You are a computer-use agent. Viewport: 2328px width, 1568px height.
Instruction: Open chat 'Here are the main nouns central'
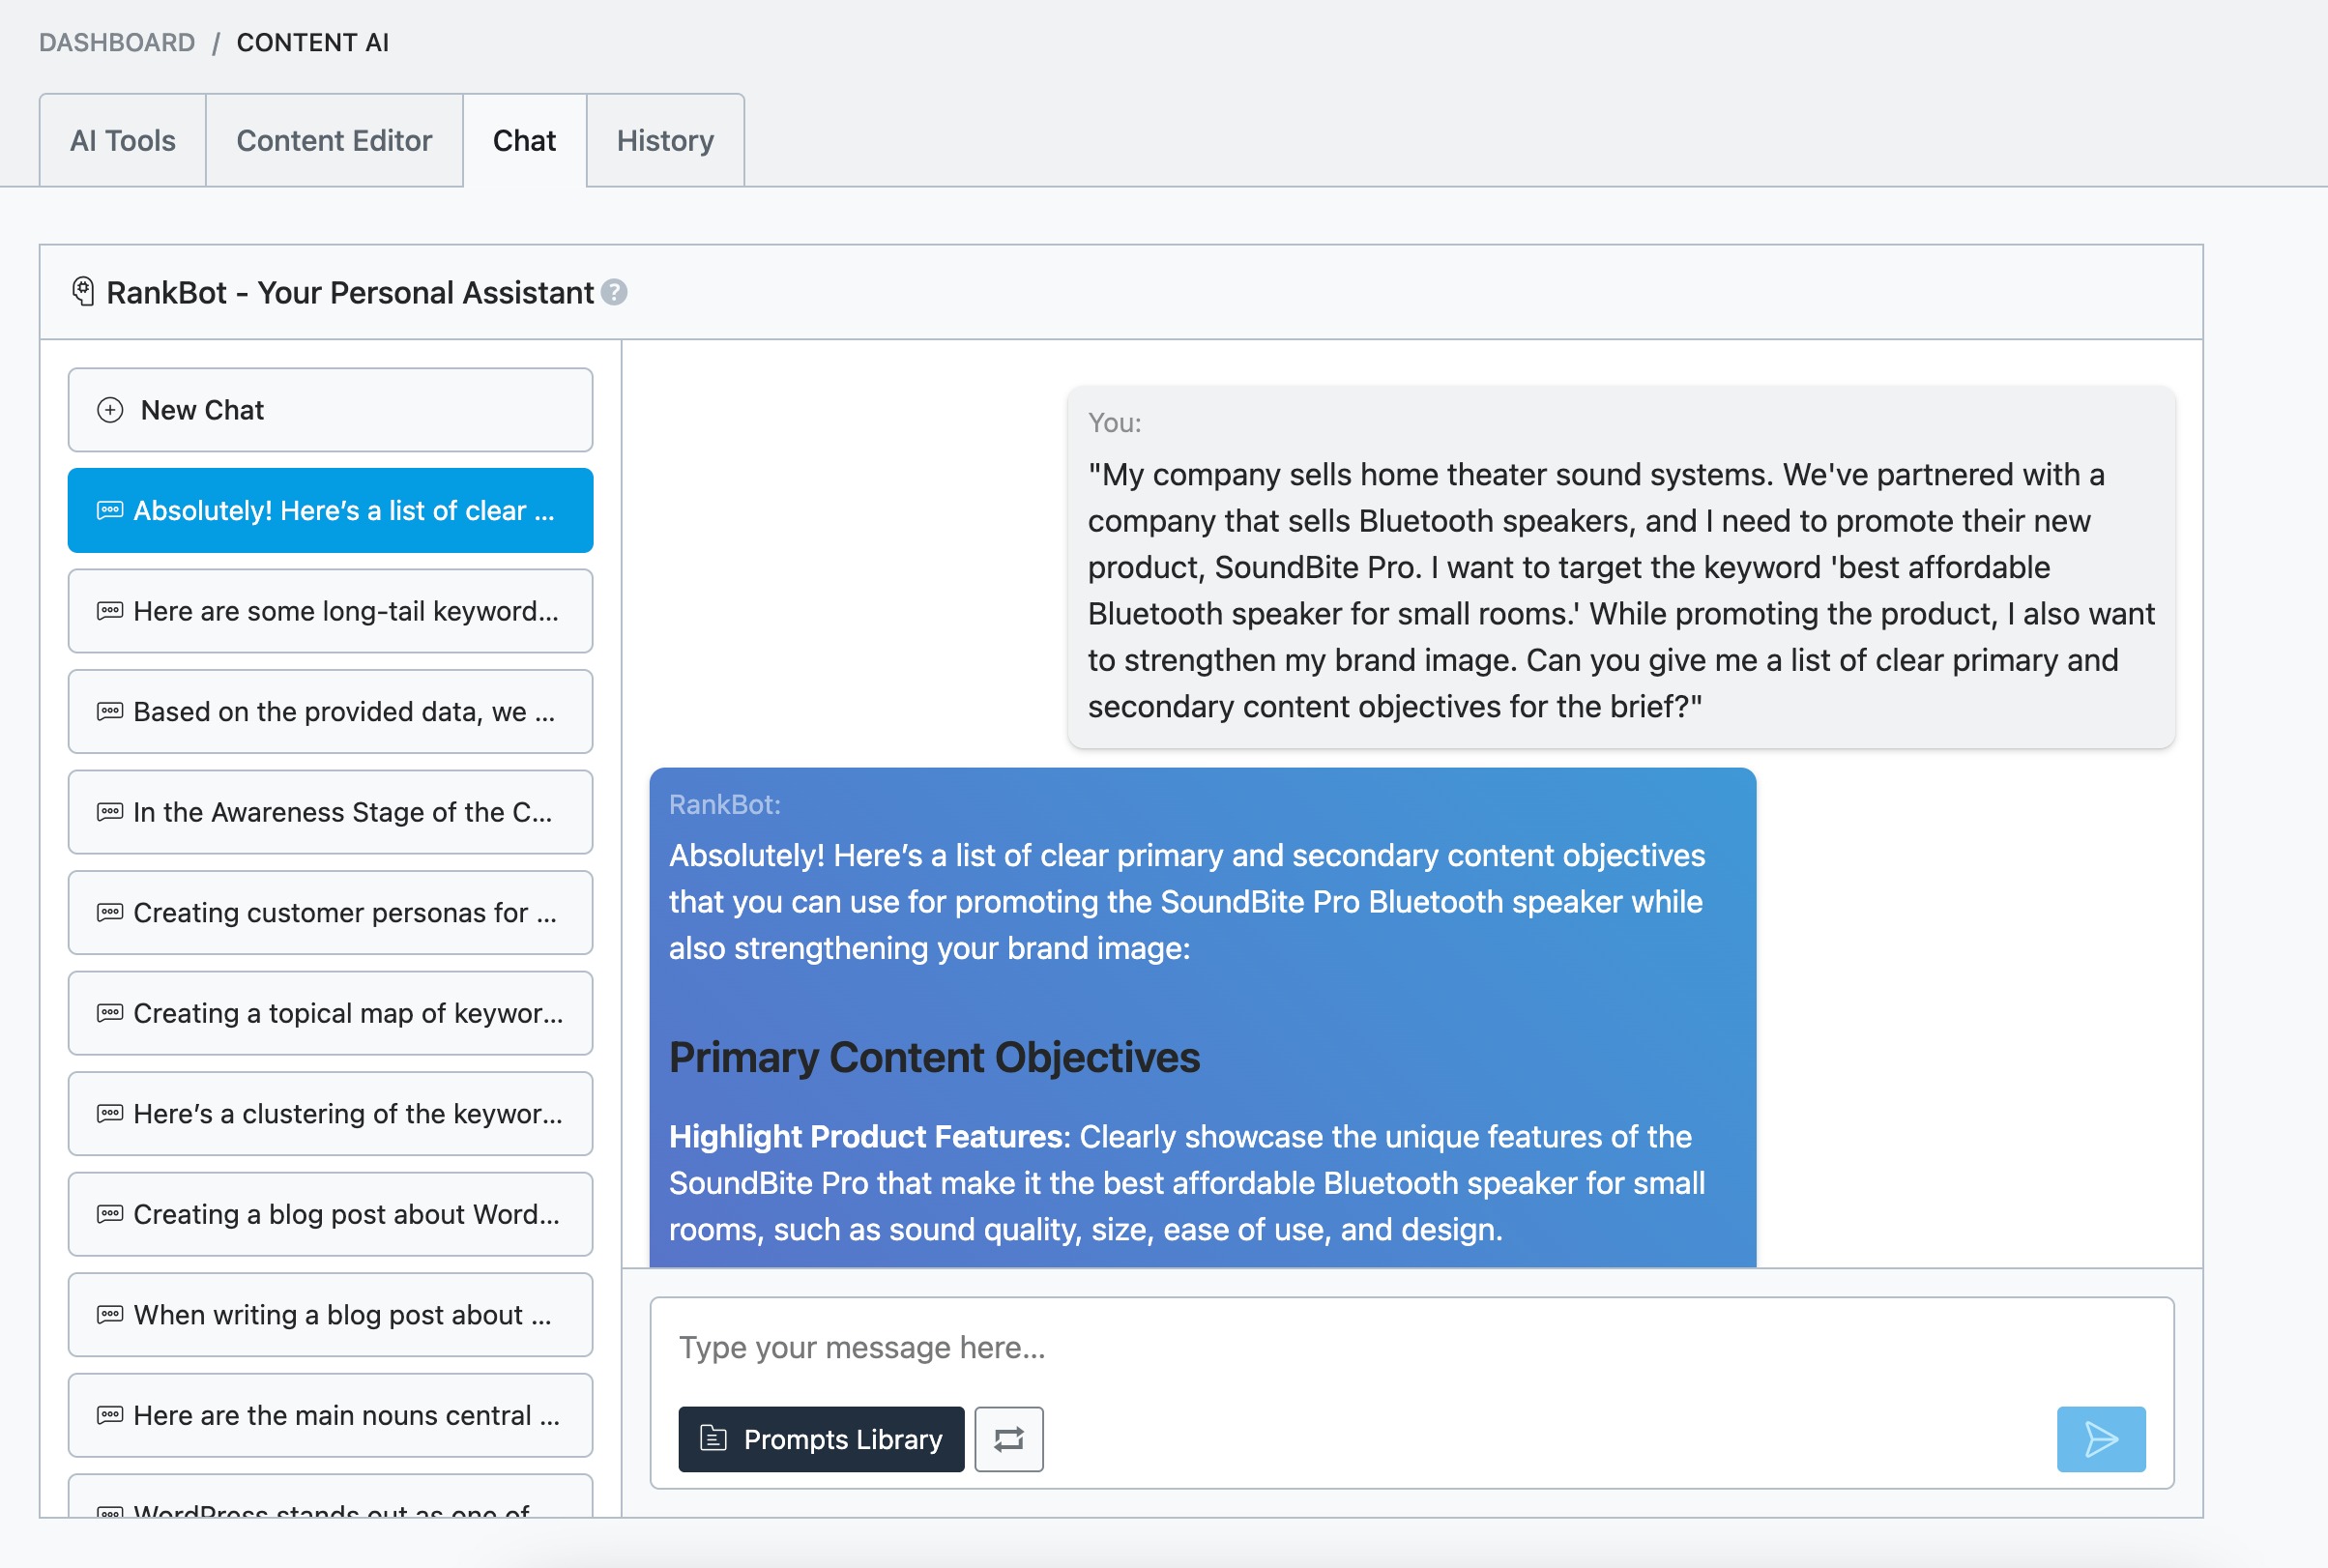(x=330, y=1415)
